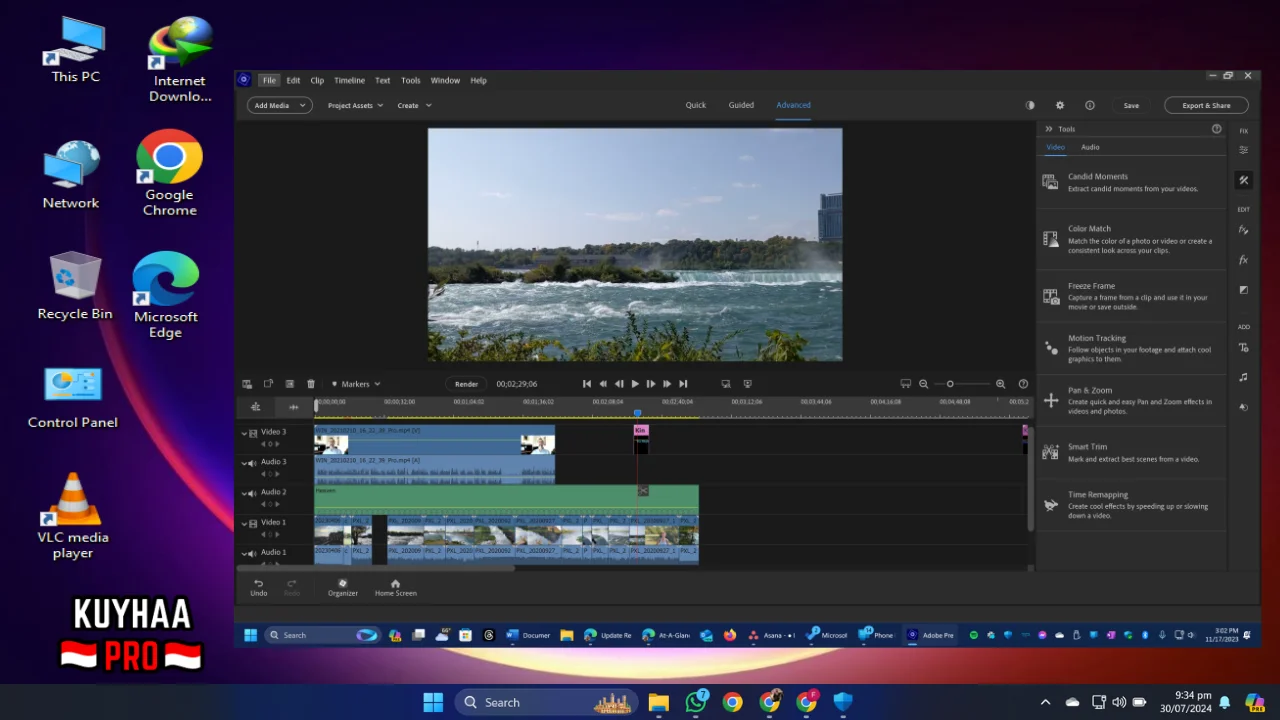This screenshot has height=720, width=1280.
Task: Open the Clip menu
Action: (x=317, y=80)
